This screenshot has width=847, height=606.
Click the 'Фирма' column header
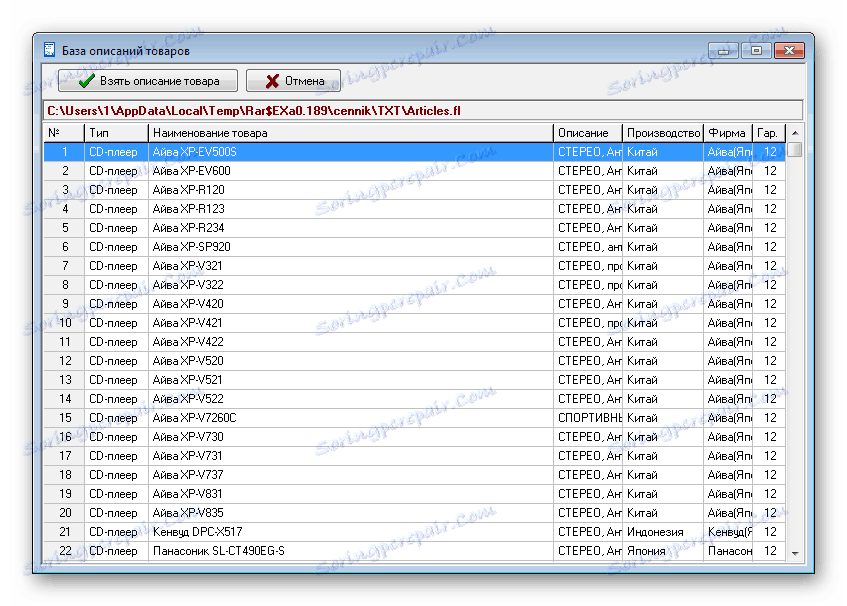point(728,133)
